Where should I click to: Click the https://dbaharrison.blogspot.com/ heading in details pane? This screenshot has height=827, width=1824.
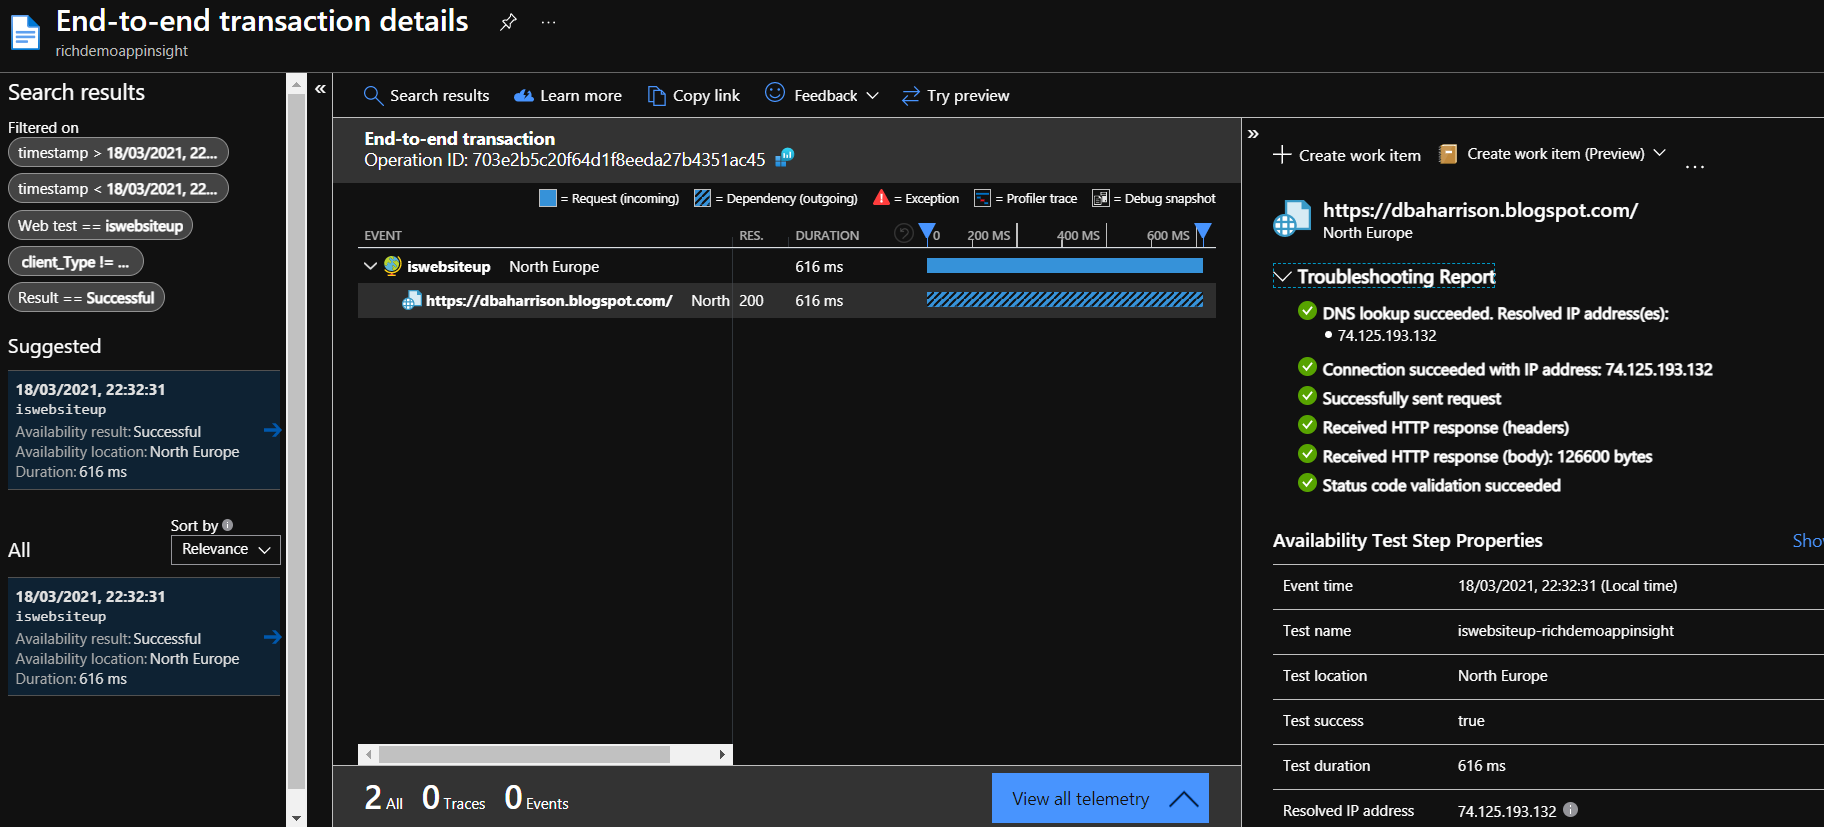click(x=1480, y=210)
